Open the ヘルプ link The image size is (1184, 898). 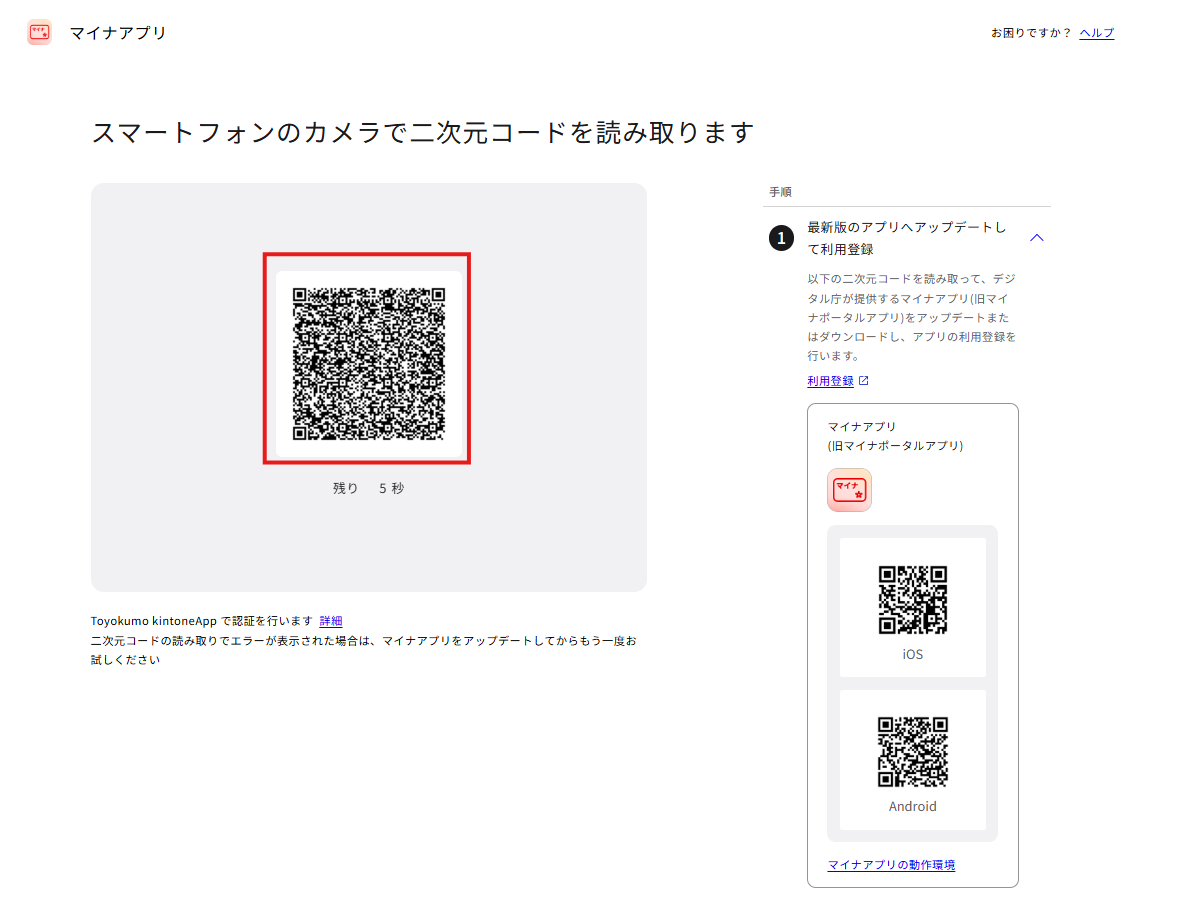(1096, 33)
